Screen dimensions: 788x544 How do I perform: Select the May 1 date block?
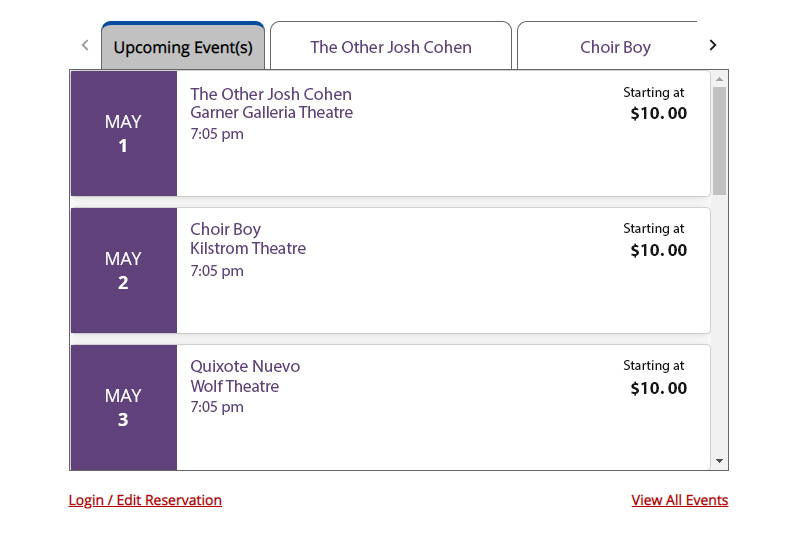(123, 133)
